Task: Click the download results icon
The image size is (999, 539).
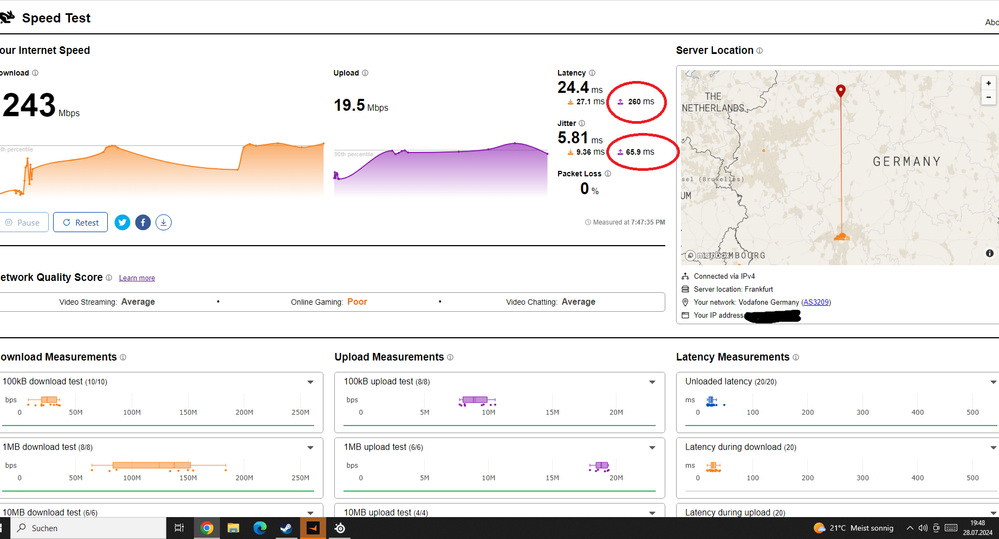Action: point(164,222)
